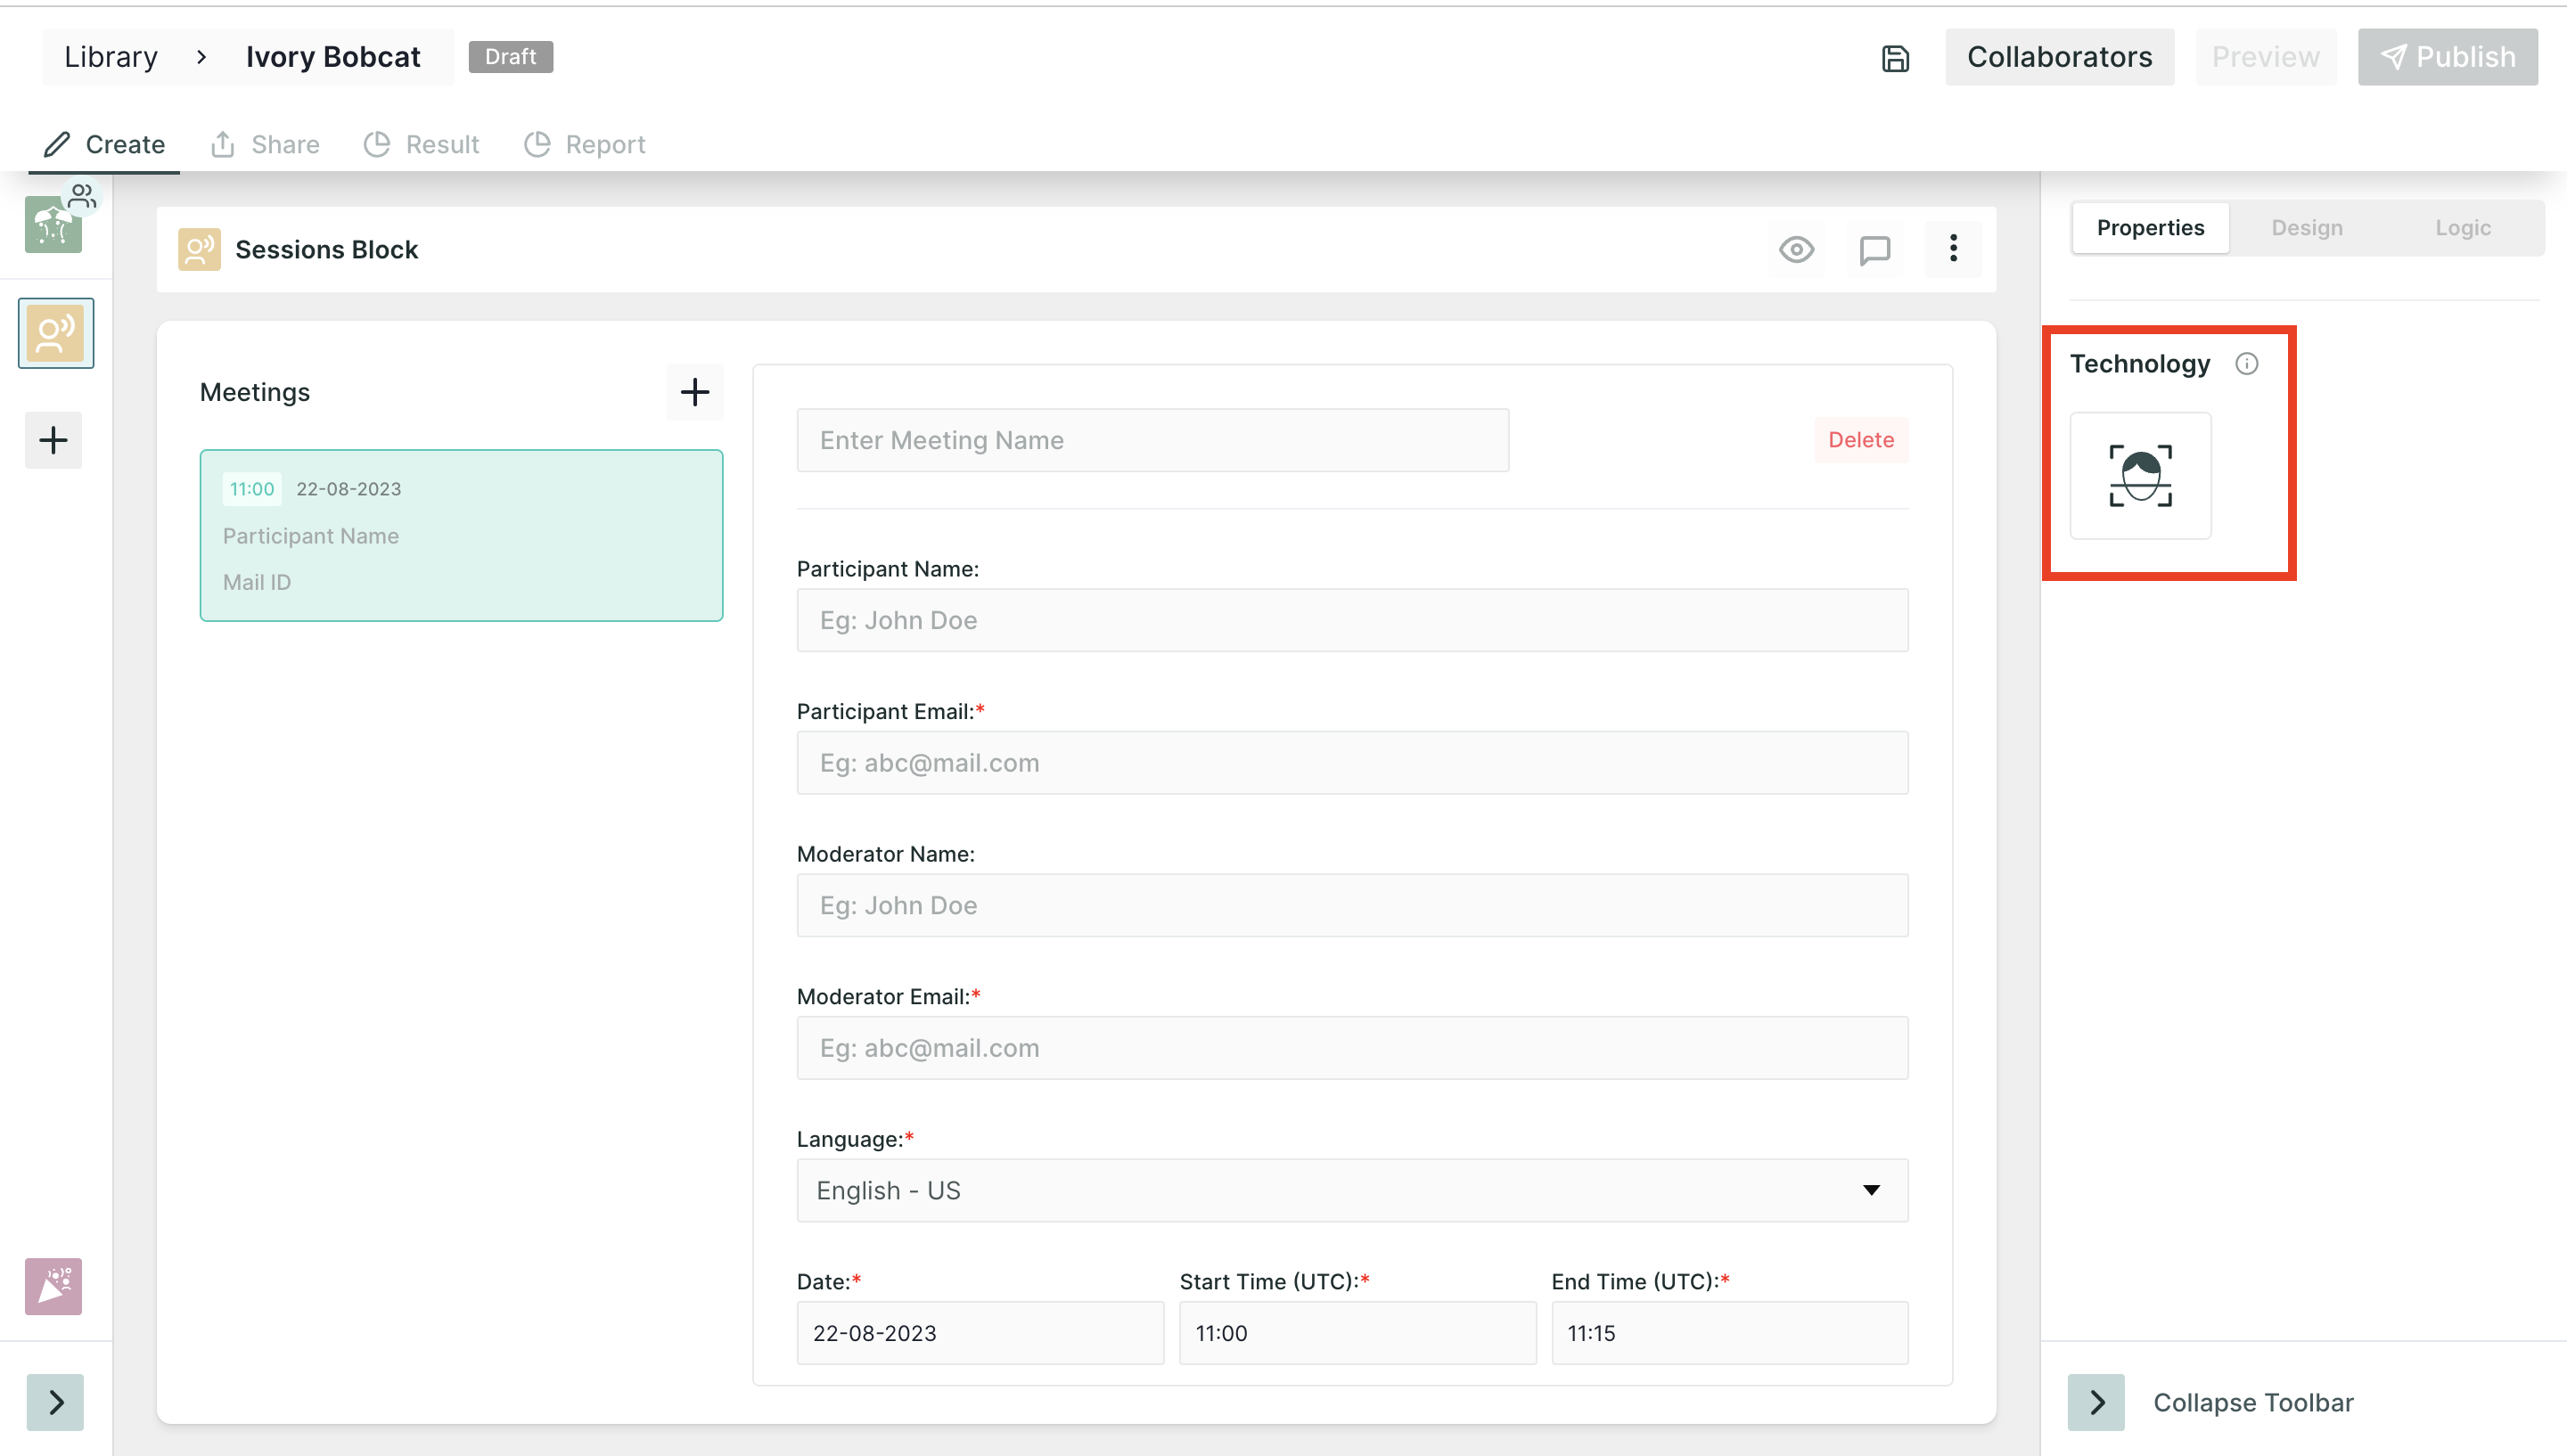The width and height of the screenshot is (2567, 1456).
Task: Open the Result tab
Action: click(421, 144)
